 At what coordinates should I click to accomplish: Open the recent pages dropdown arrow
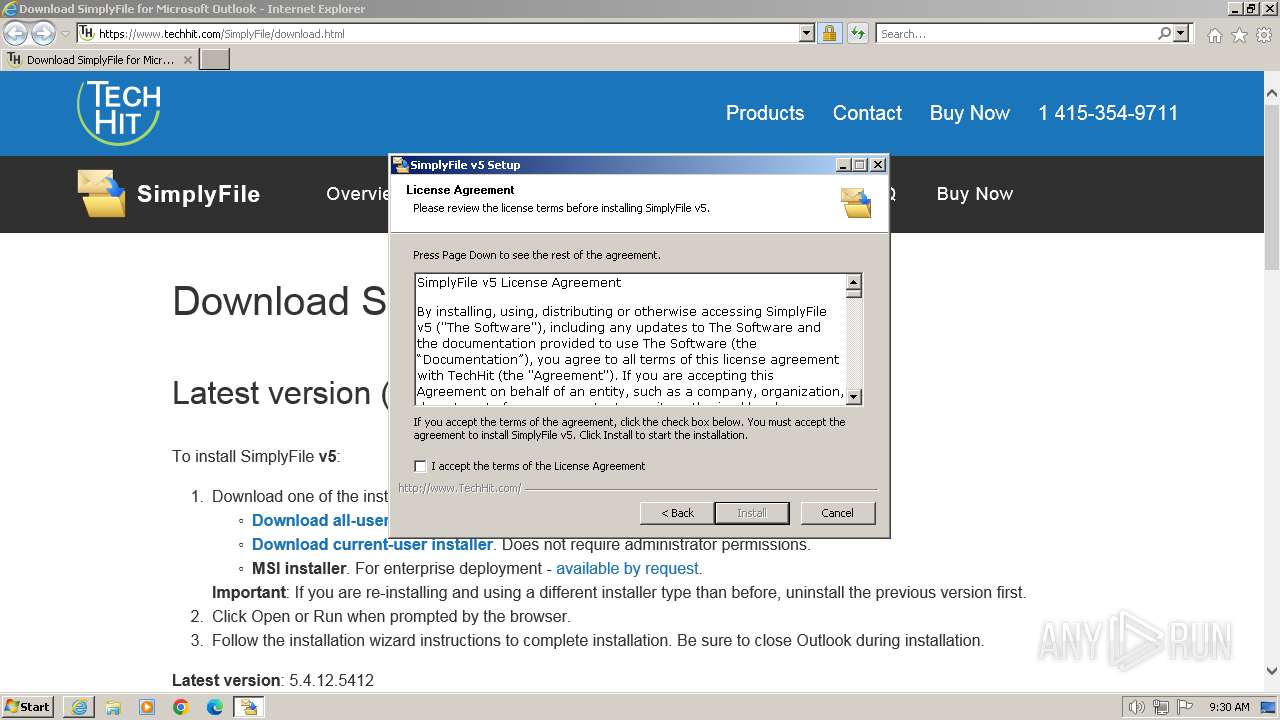point(65,33)
